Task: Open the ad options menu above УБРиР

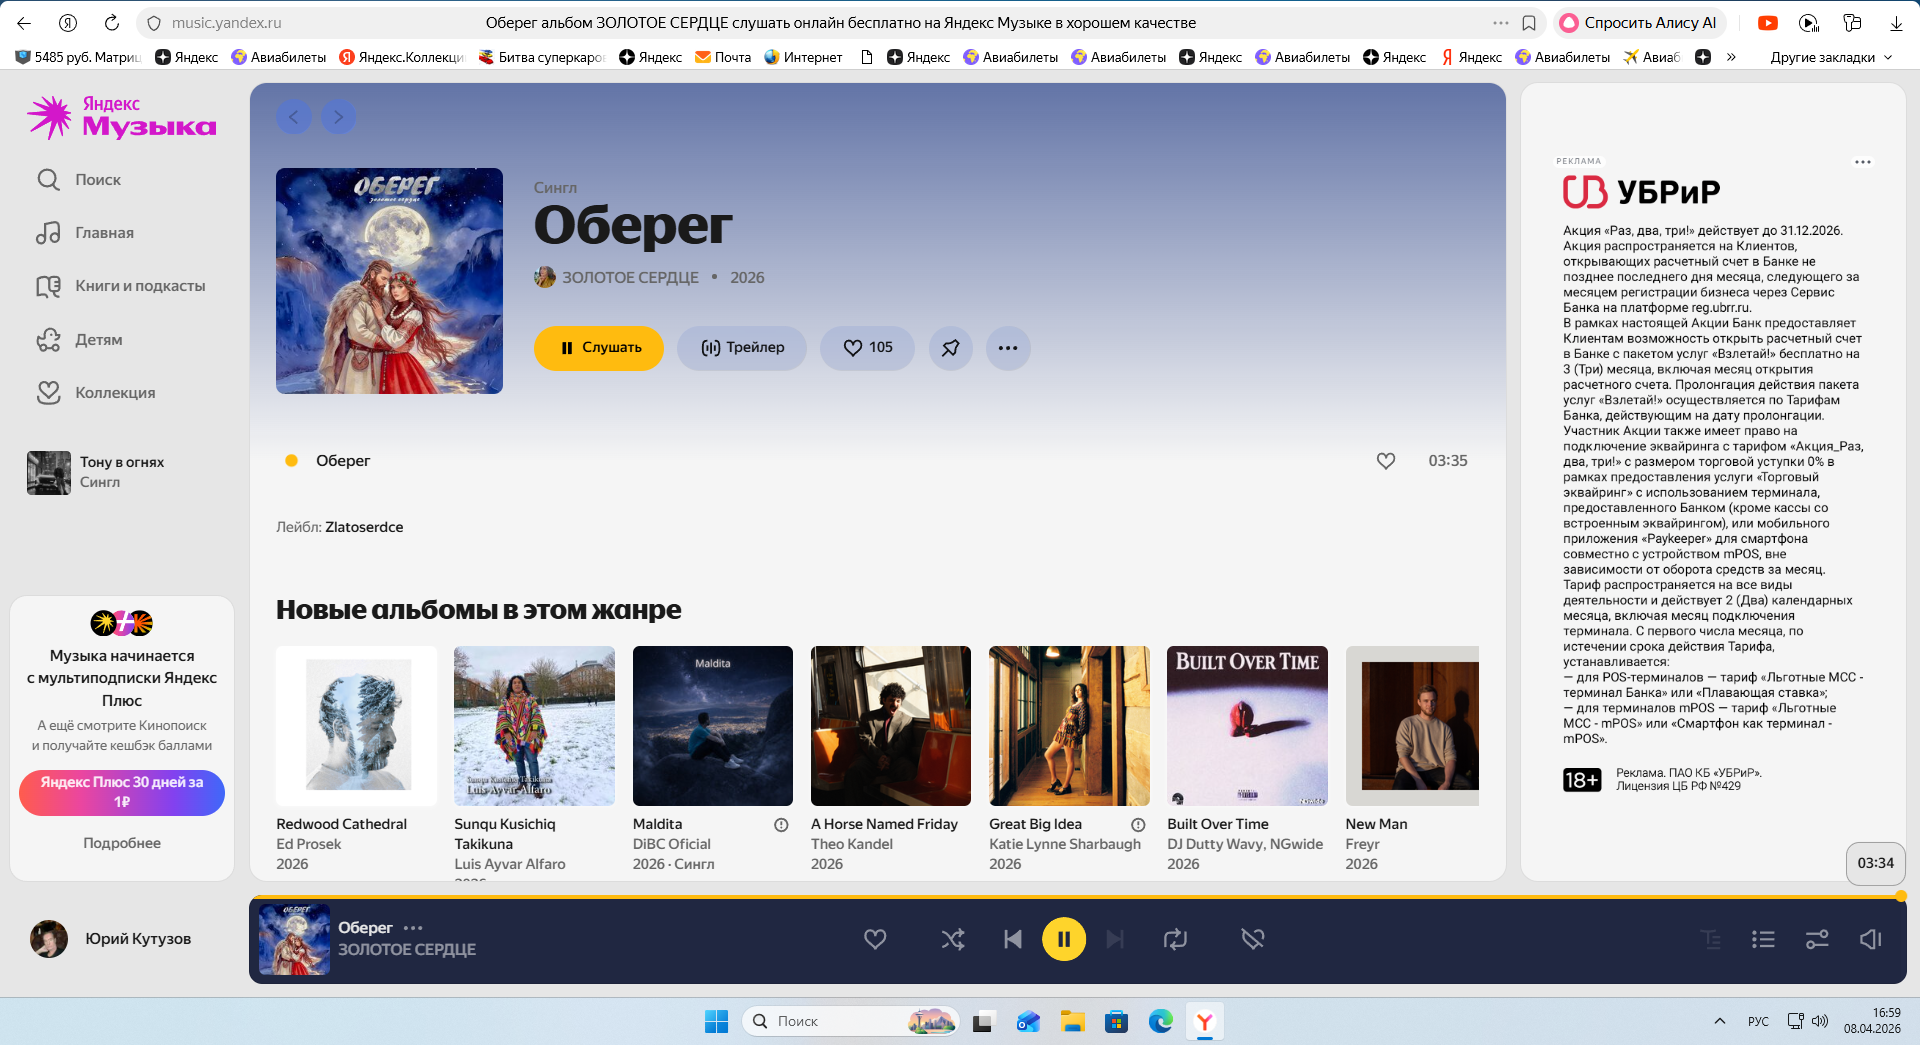Action: (1862, 162)
